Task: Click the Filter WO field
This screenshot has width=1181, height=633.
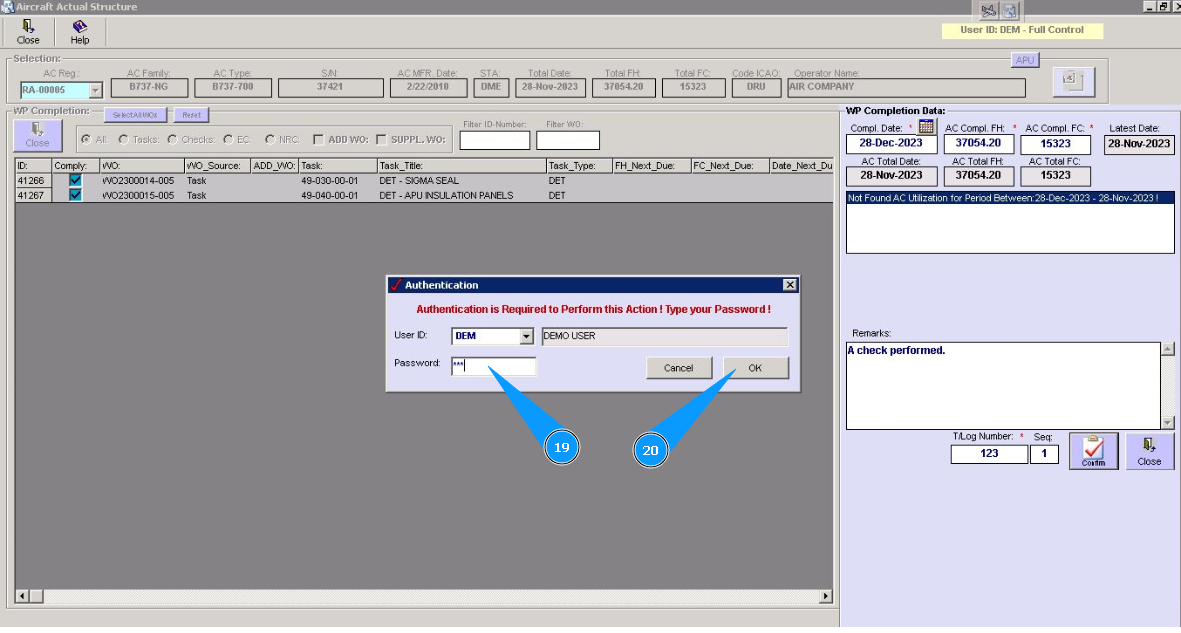Action: point(568,140)
